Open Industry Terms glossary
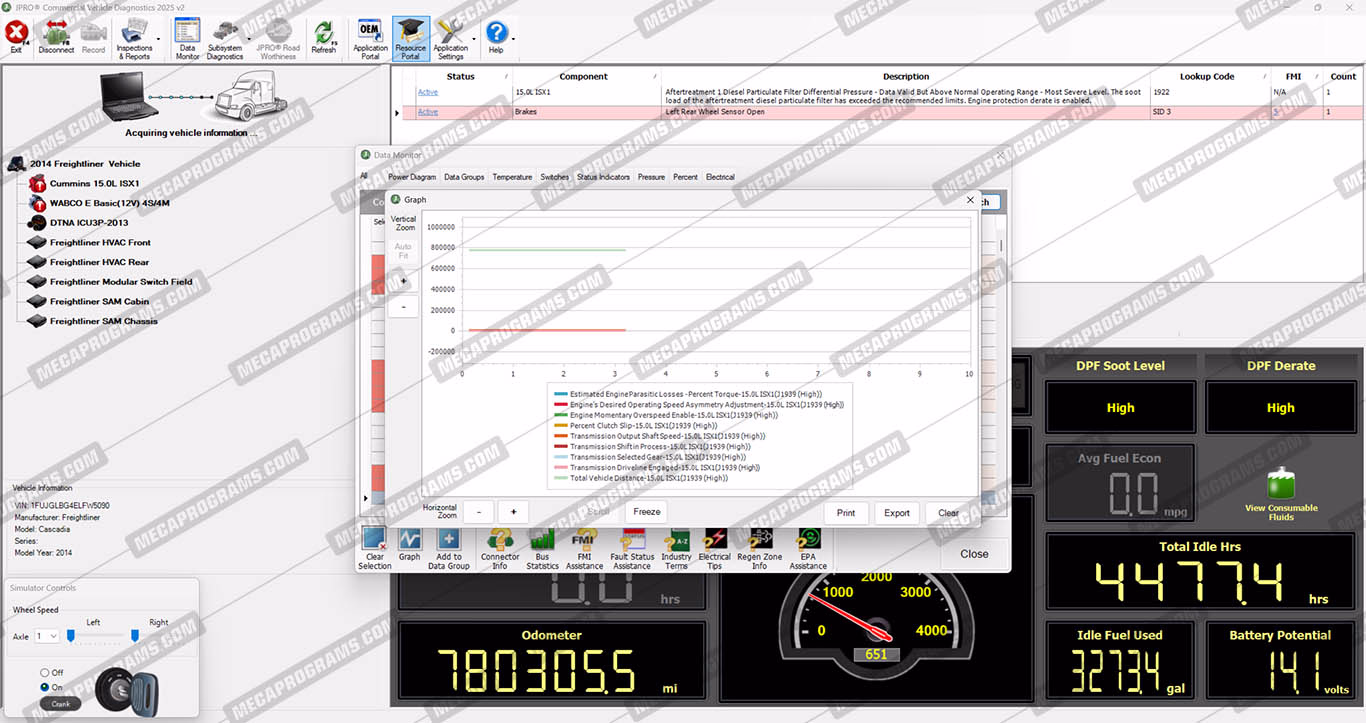 pyautogui.click(x=676, y=549)
